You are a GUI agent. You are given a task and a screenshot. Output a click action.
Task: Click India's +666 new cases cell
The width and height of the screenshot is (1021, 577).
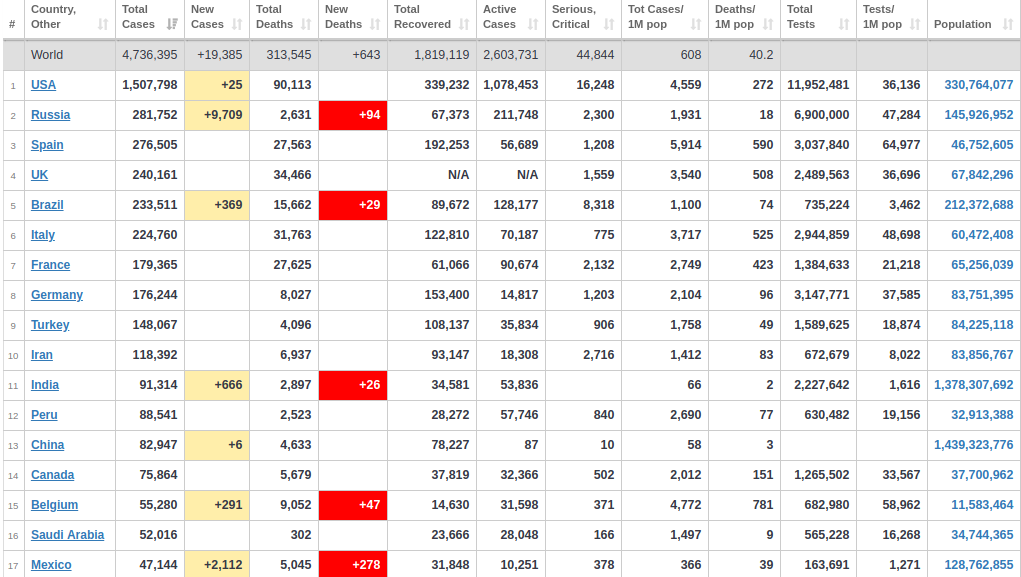pyautogui.click(x=217, y=384)
